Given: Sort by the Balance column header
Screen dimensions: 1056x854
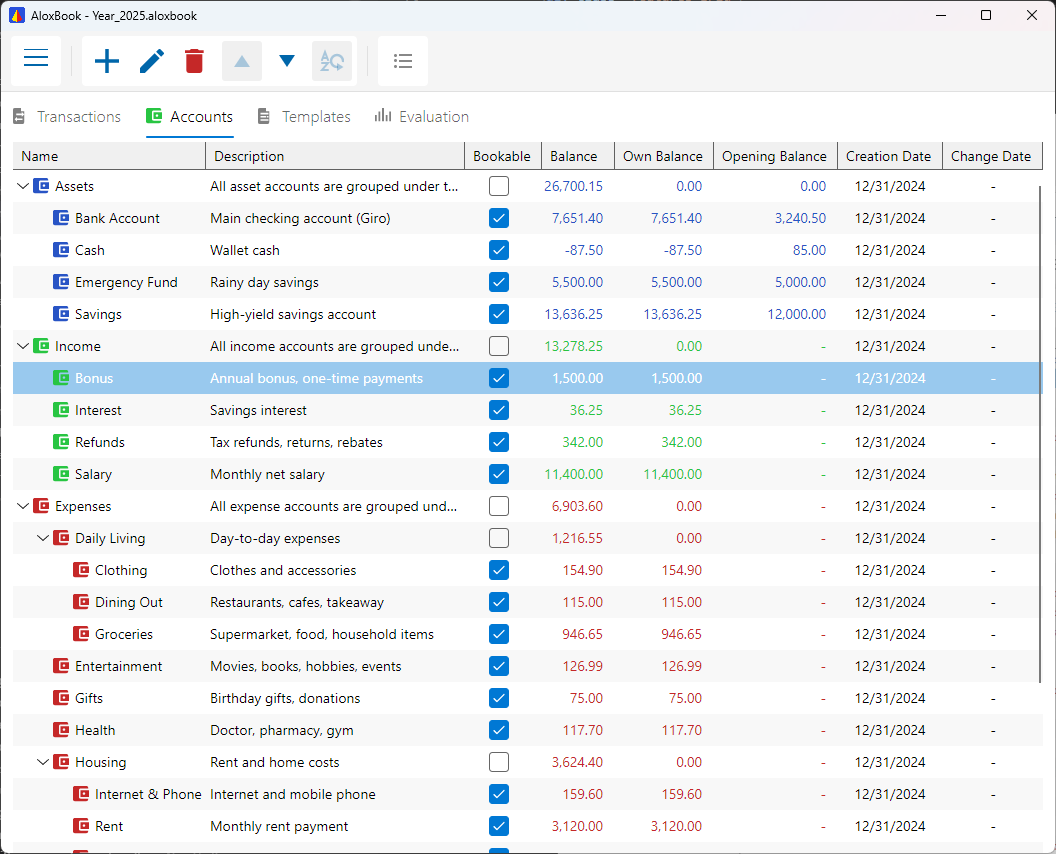Looking at the screenshot, I should pos(573,156).
